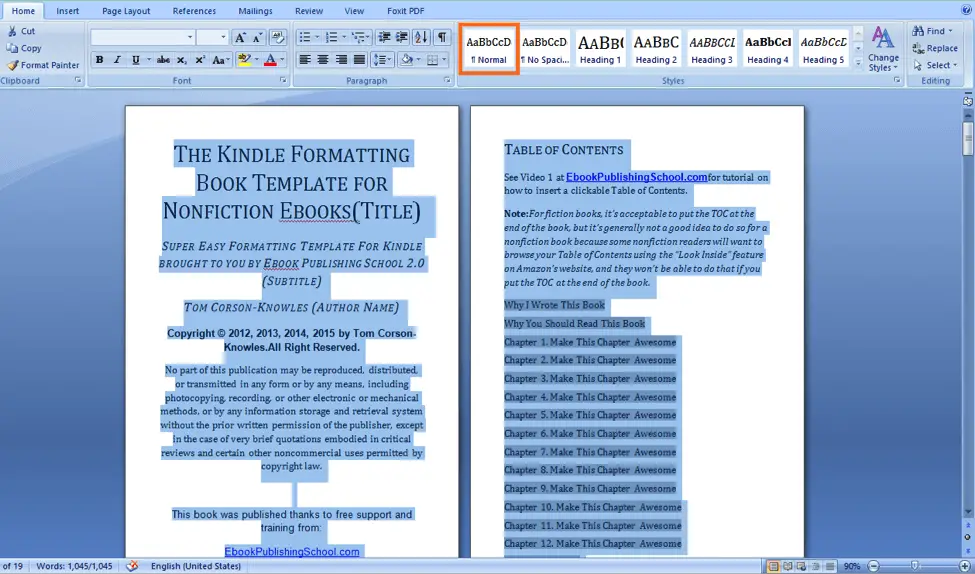Follow the EbookPublishingSchool.com link on the title page
The image size is (975, 574).
tap(292, 552)
